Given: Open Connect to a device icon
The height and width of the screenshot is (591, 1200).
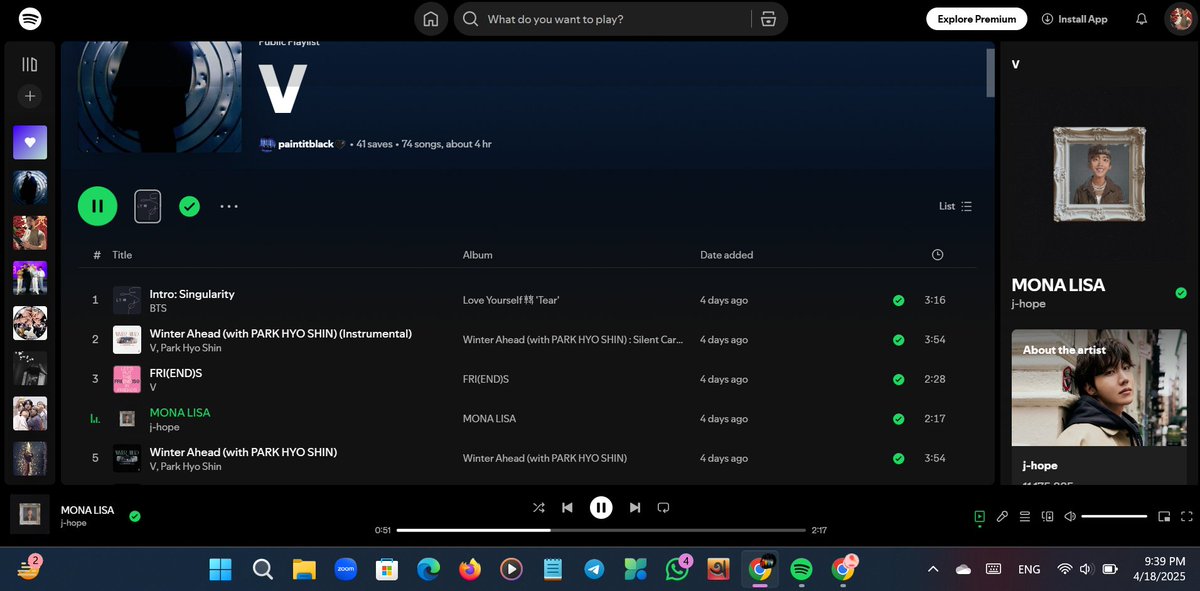Looking at the screenshot, I should tap(1048, 516).
